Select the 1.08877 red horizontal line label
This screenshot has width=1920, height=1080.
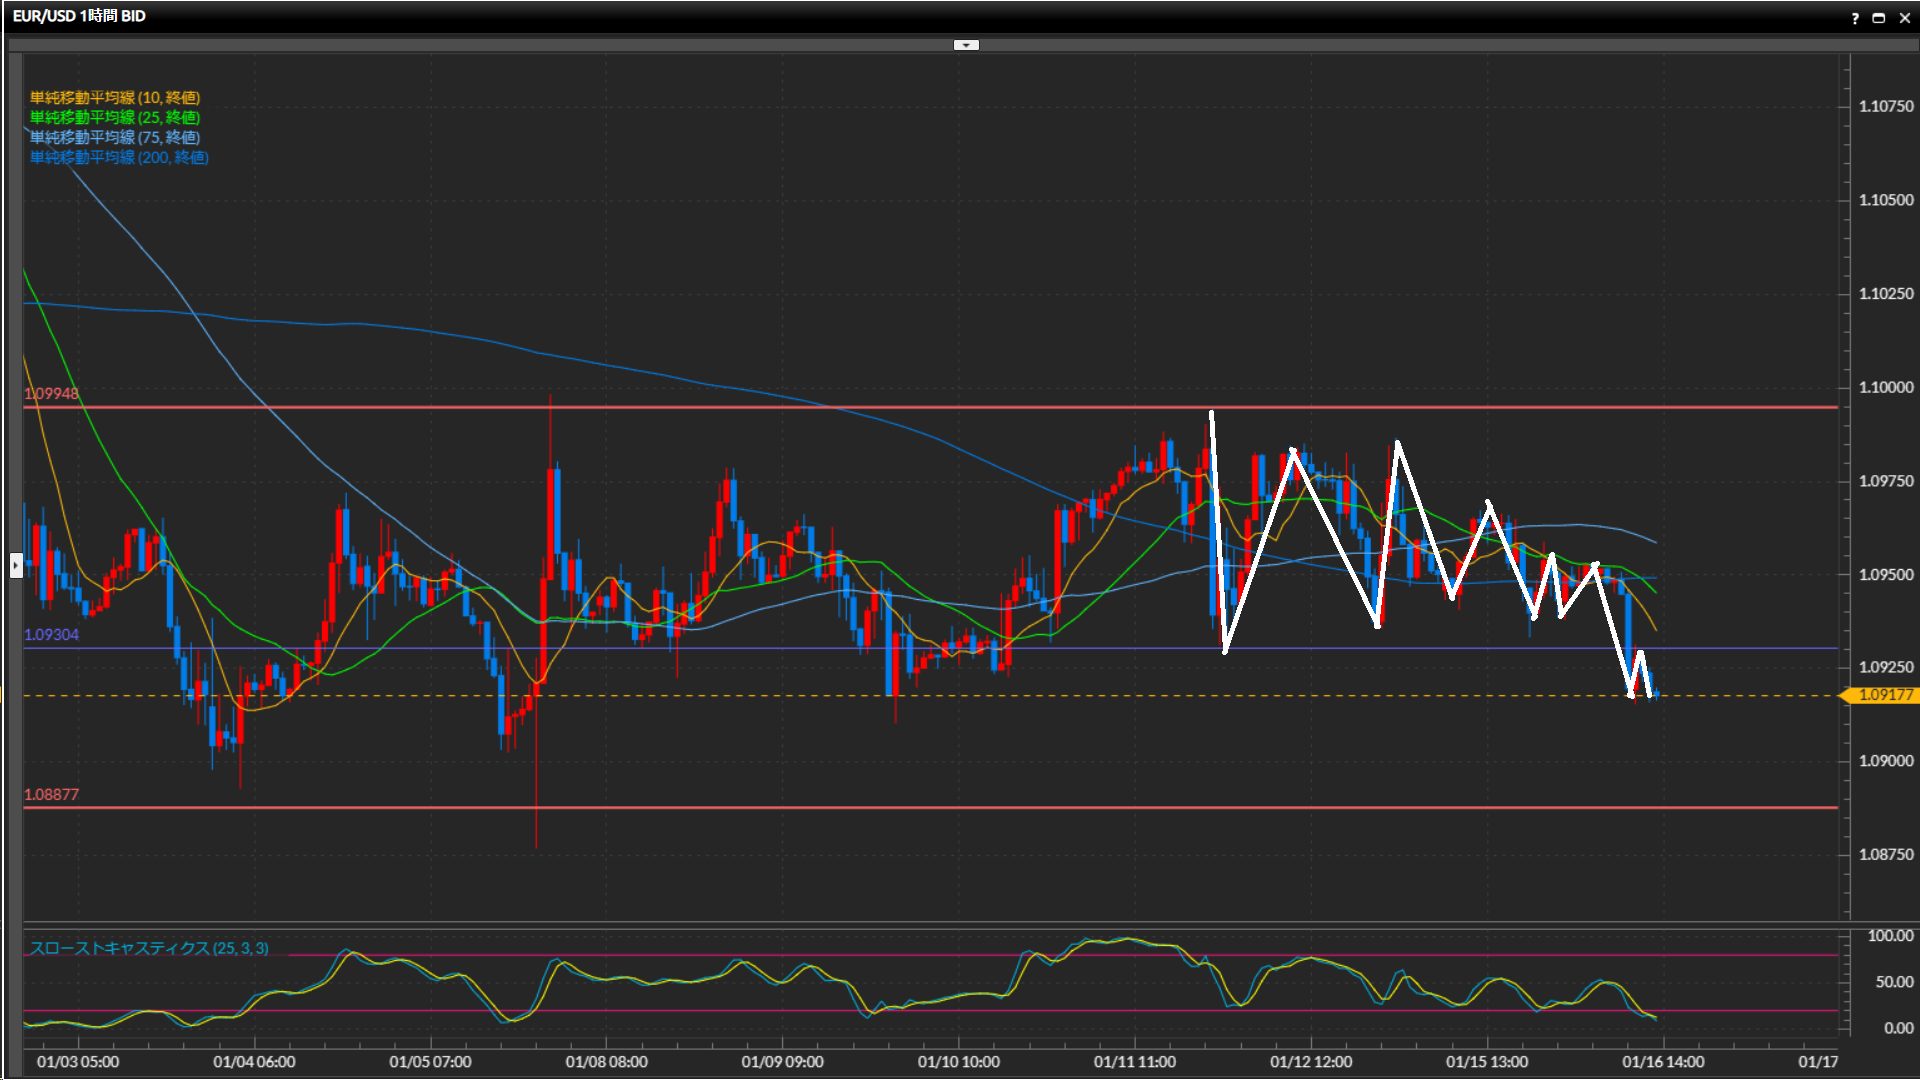pos(51,794)
